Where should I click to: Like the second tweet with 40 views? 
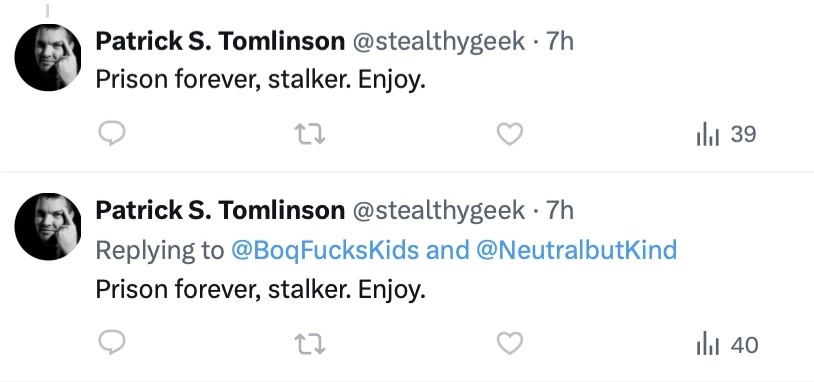(x=510, y=344)
